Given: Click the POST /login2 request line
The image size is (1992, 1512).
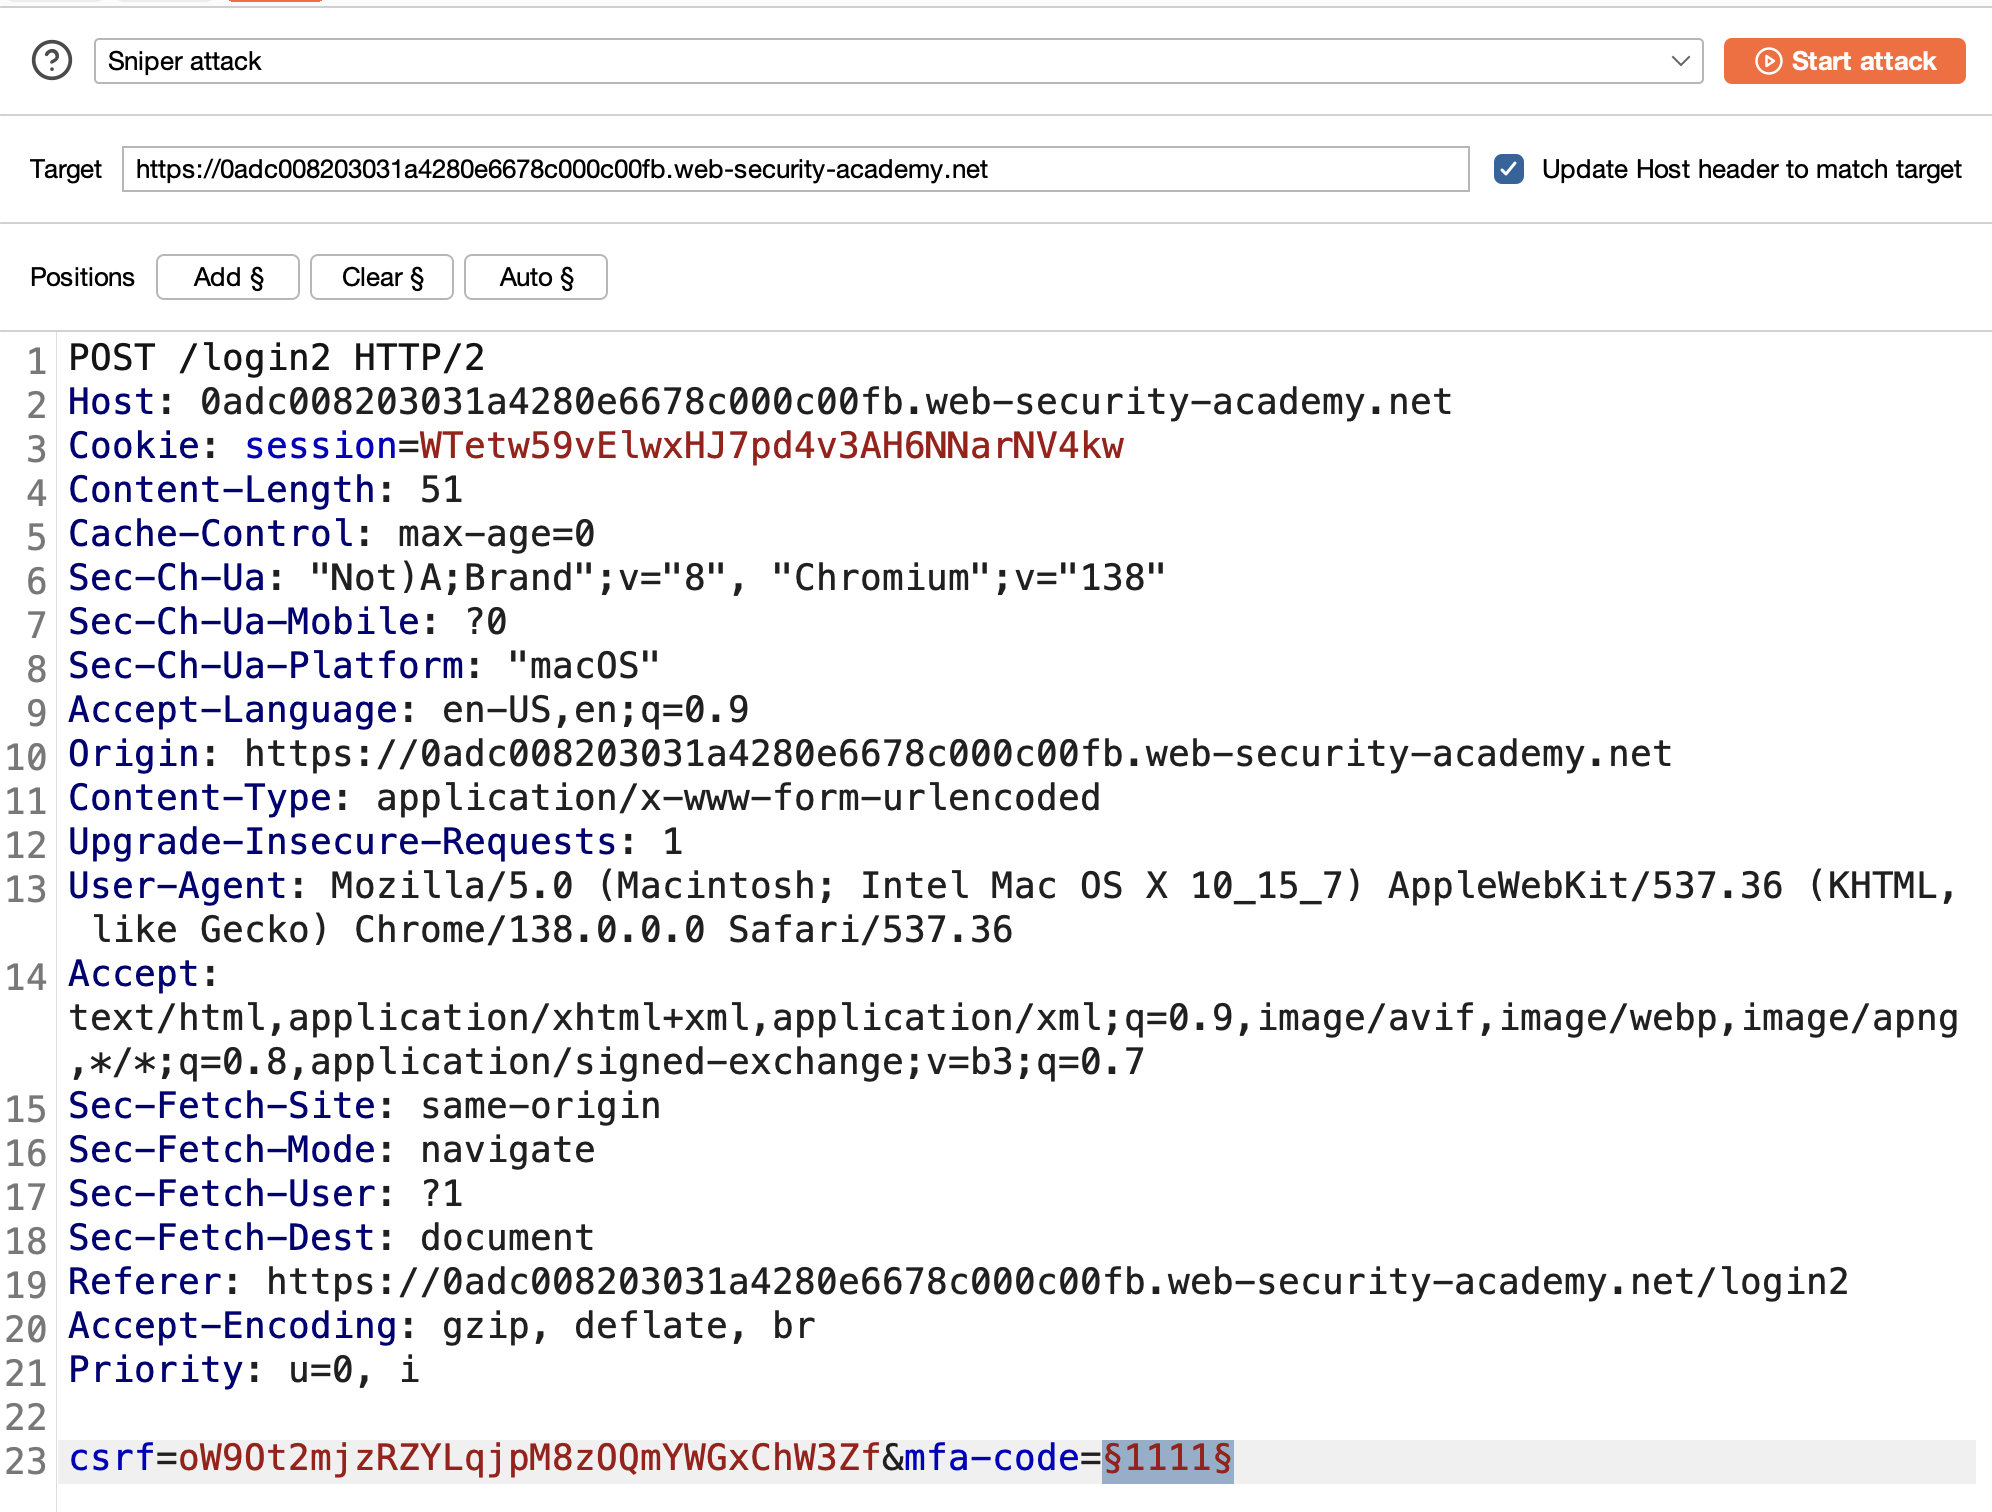Looking at the screenshot, I should (x=277, y=358).
